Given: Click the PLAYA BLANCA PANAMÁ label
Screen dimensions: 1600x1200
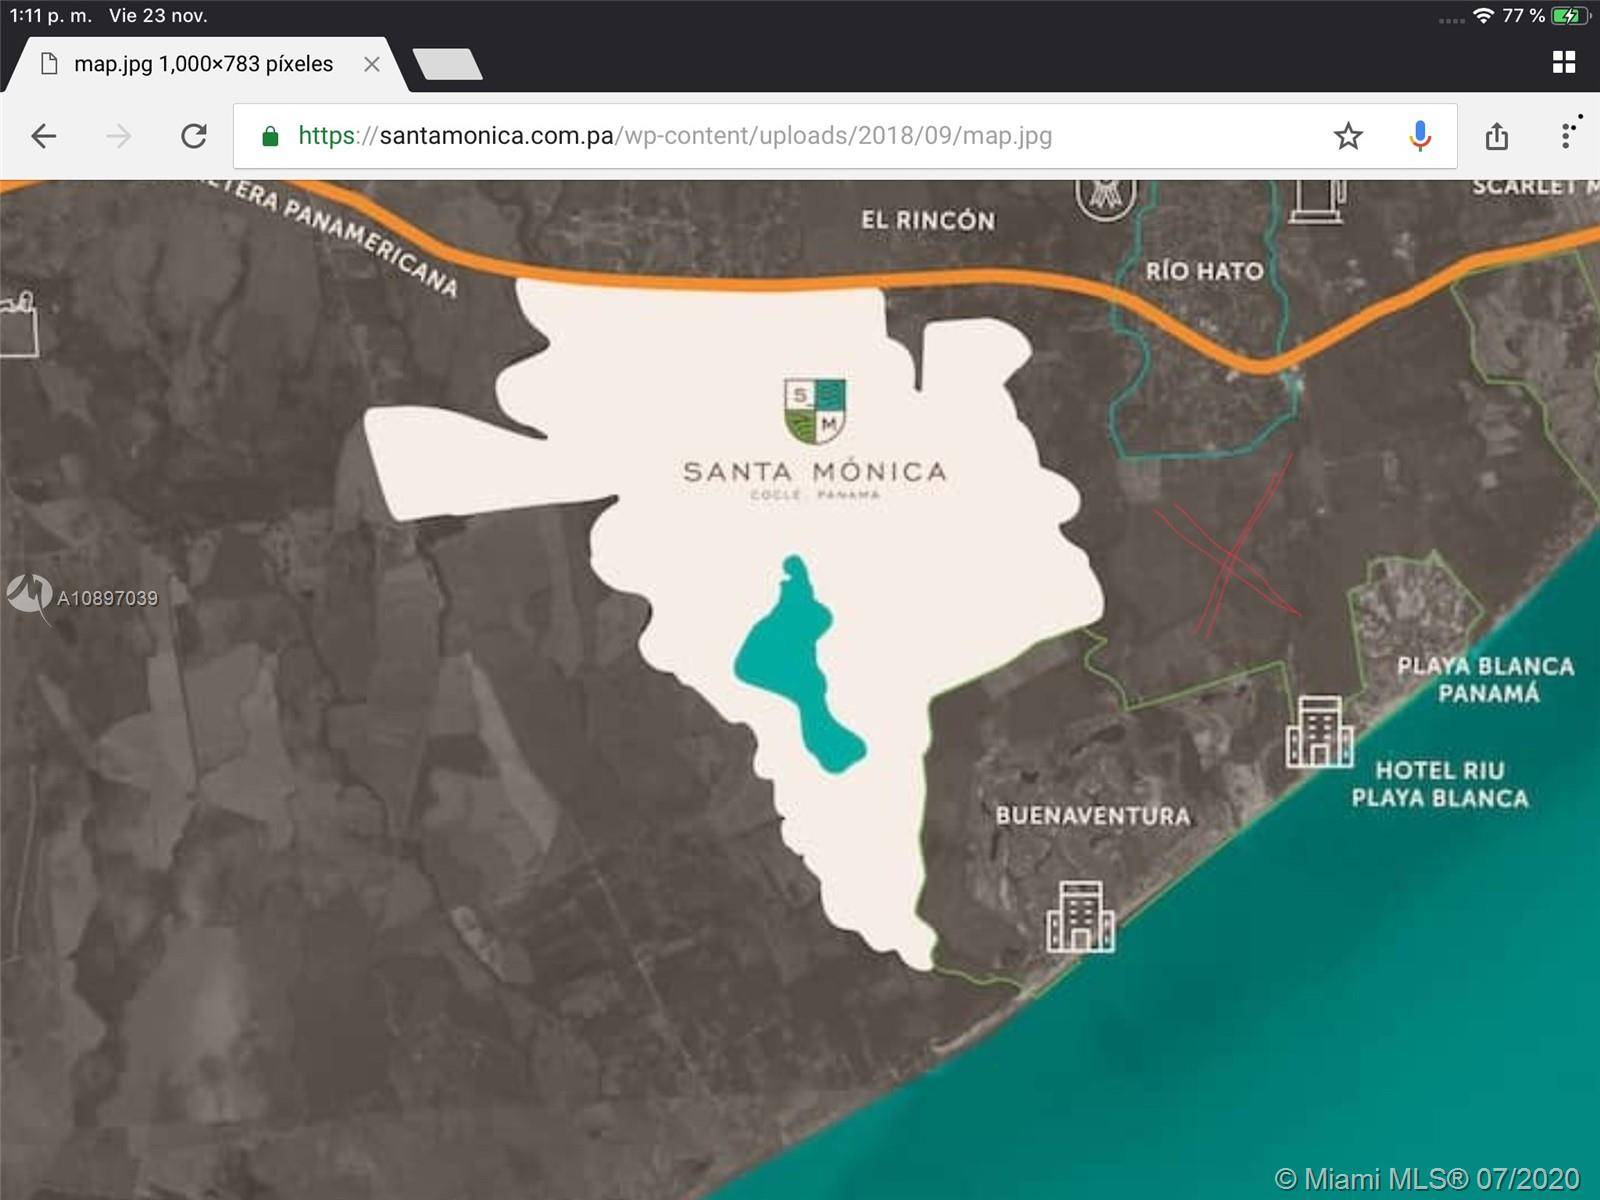Looking at the screenshot, I should click(x=1486, y=679).
